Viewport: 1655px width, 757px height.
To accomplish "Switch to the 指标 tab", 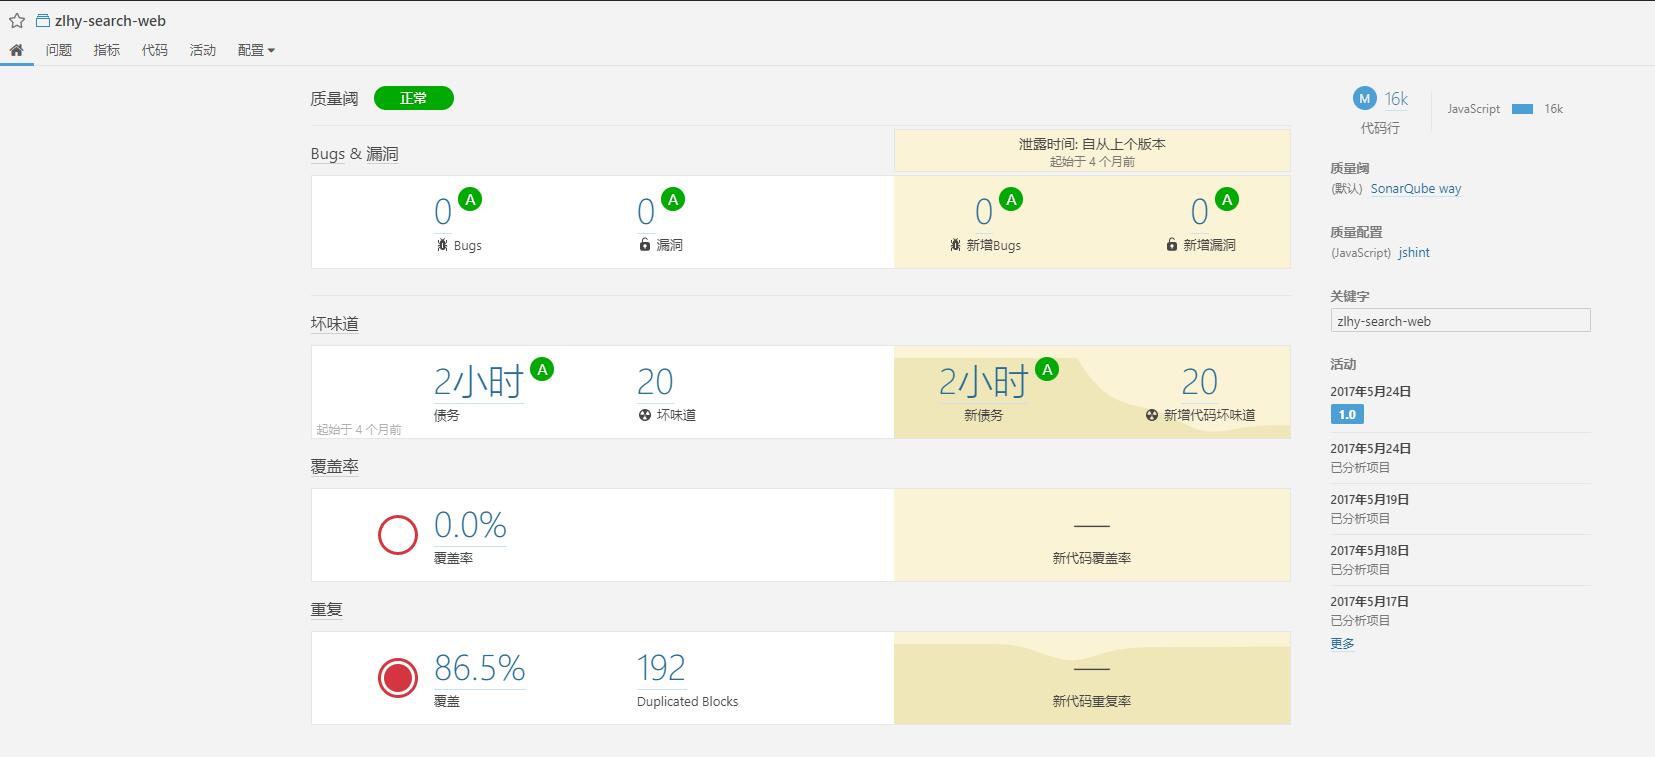I will 107,50.
